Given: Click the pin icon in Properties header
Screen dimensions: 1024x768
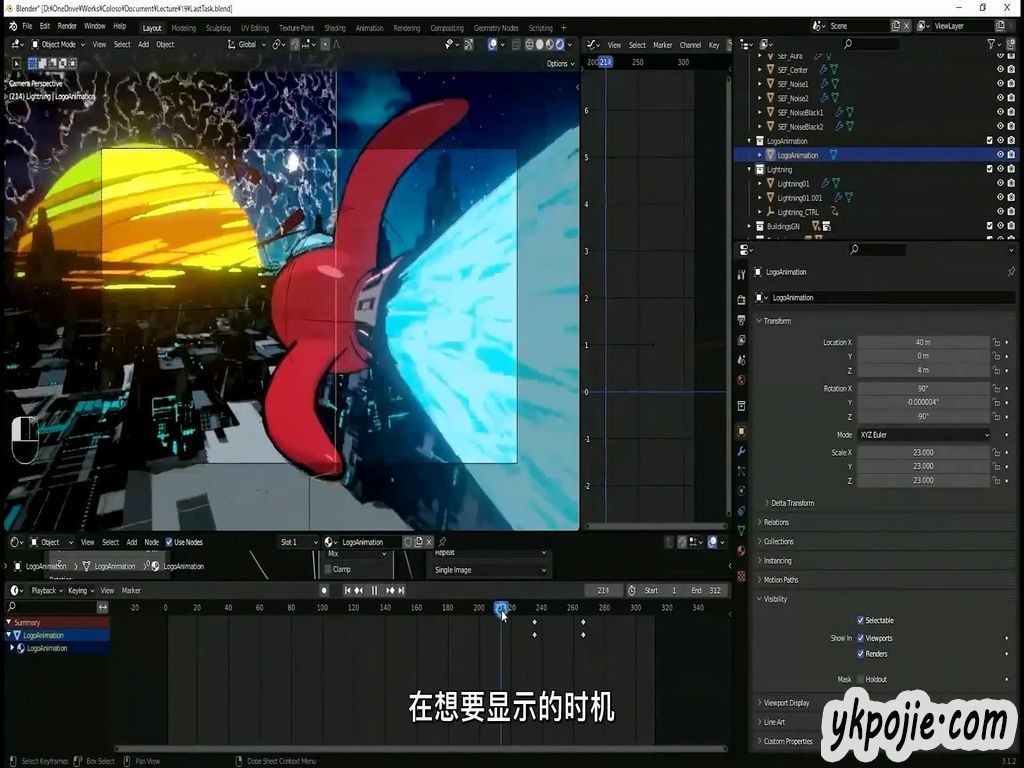Looking at the screenshot, I should click(x=1010, y=272).
